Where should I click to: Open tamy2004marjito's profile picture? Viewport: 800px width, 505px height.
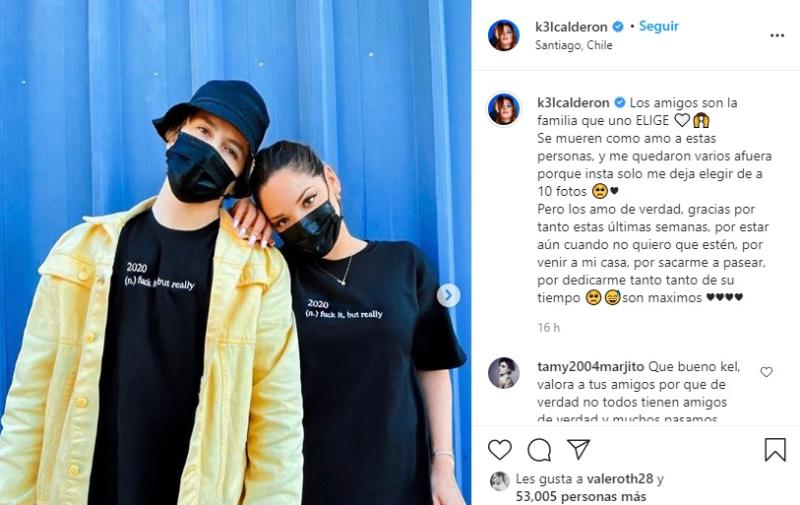click(x=504, y=373)
